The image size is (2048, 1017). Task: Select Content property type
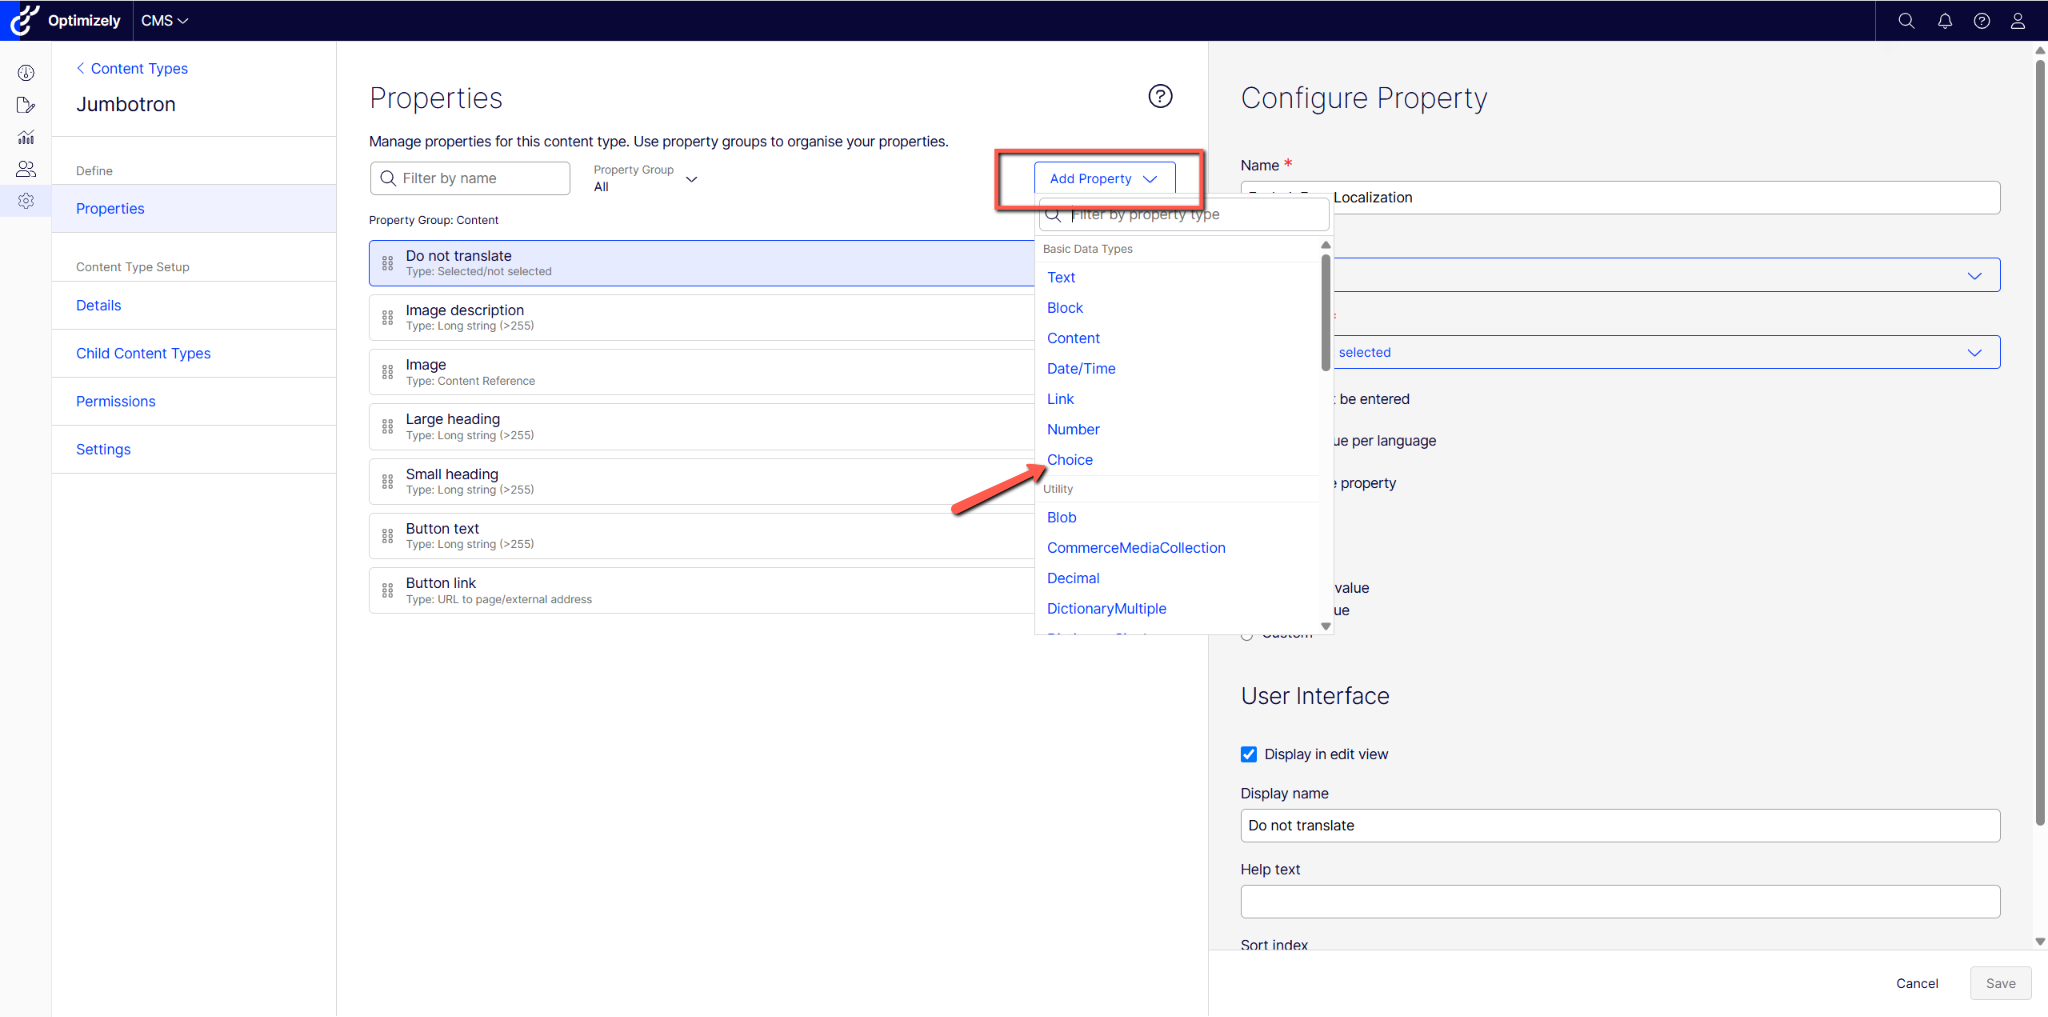pos(1073,338)
